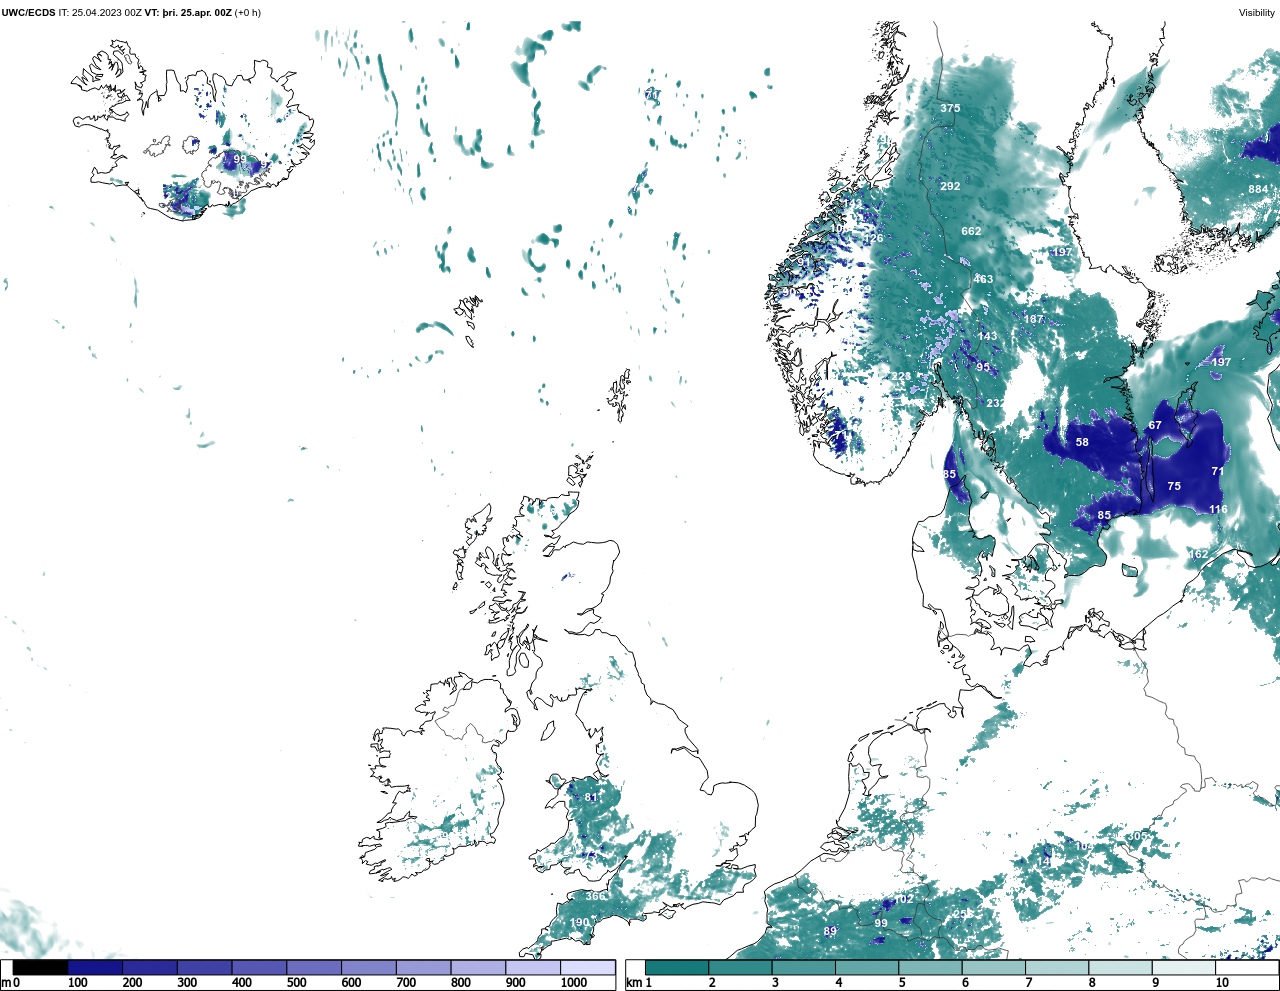
Task: Click the 305 value over Germany
Action: (x=1137, y=836)
